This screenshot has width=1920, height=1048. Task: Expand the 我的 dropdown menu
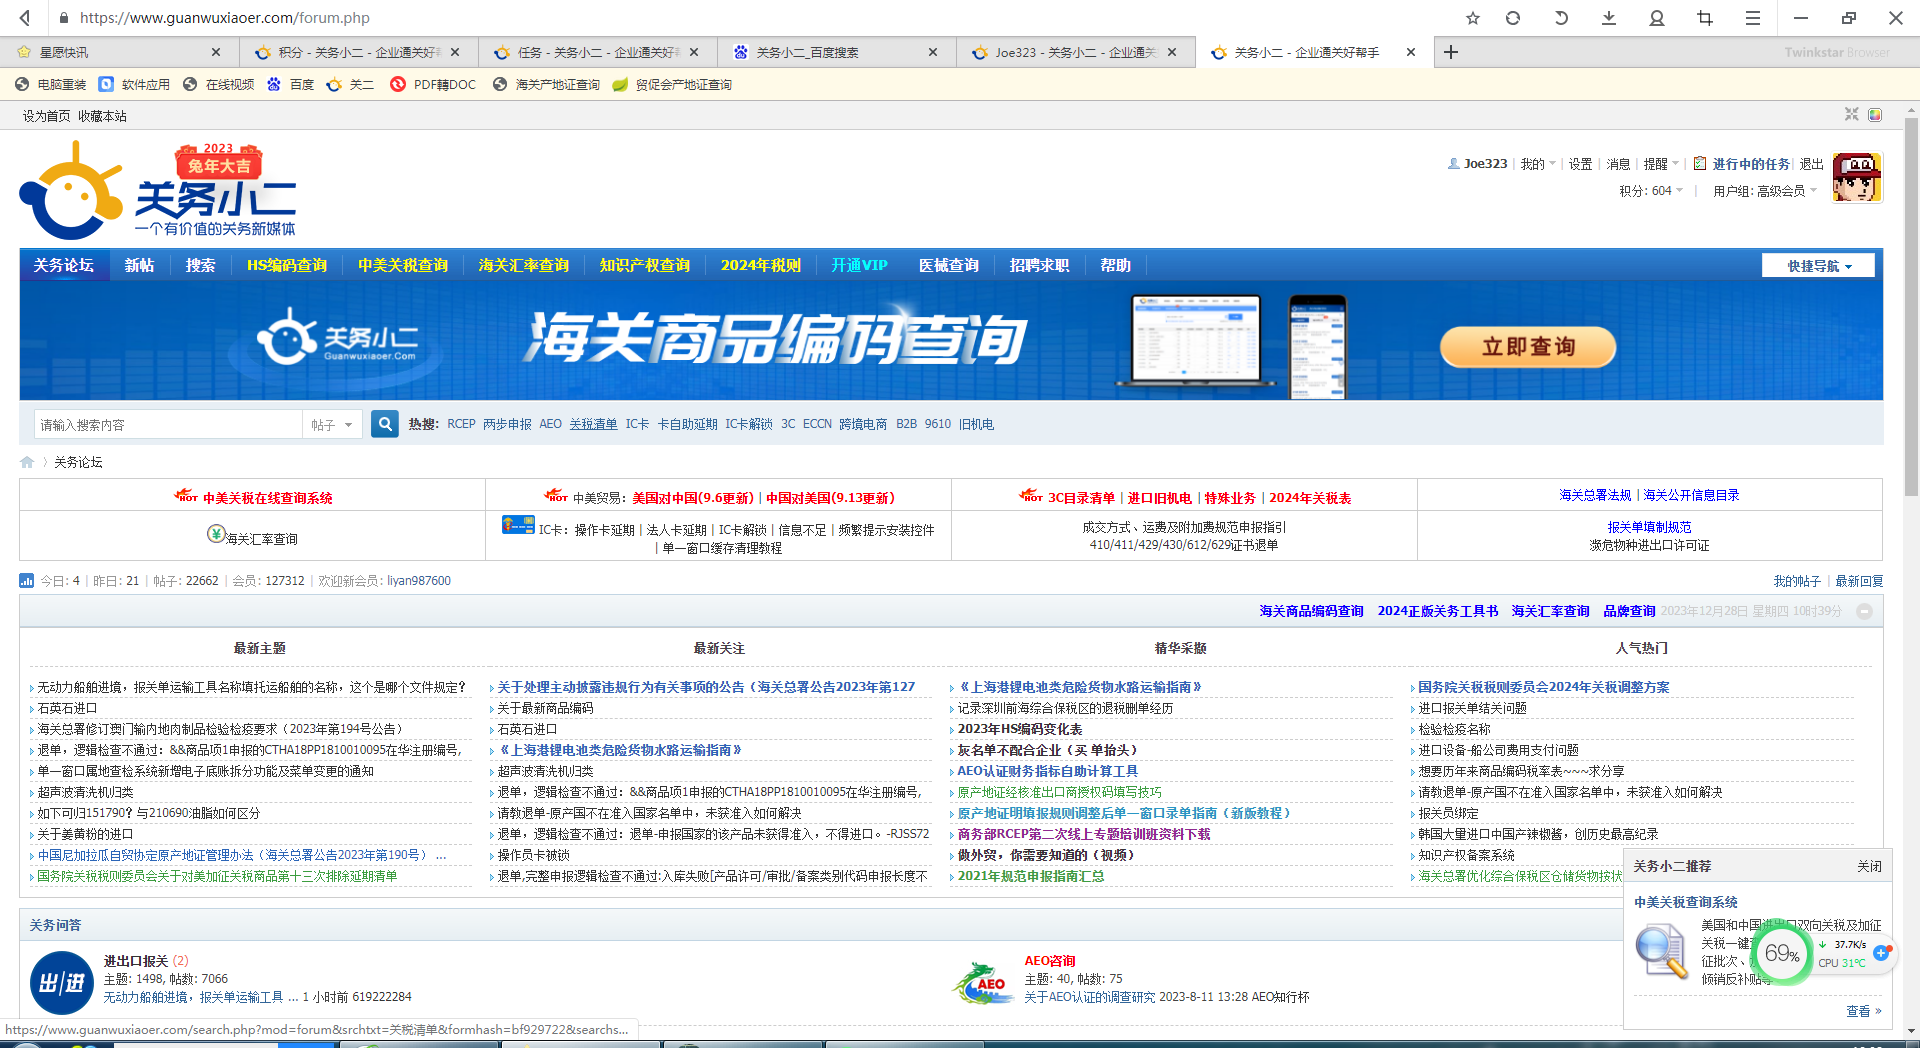(1538, 164)
